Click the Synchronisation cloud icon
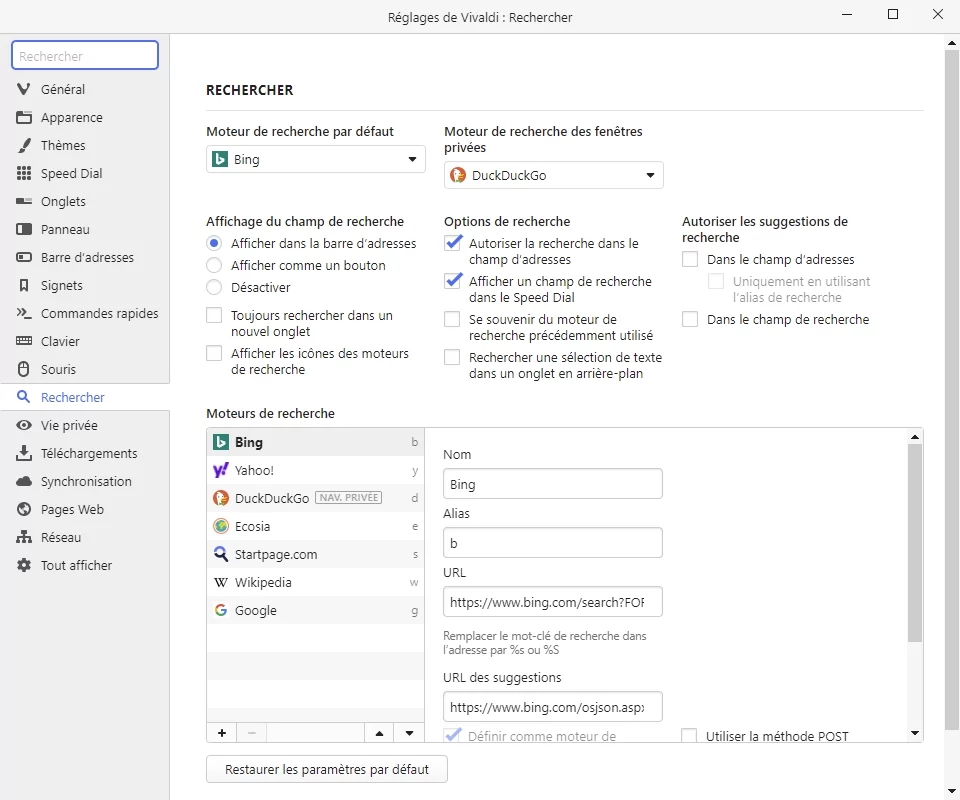 (23, 482)
